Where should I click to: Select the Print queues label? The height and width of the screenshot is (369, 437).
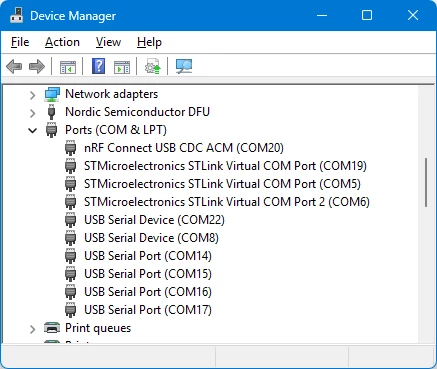98,328
